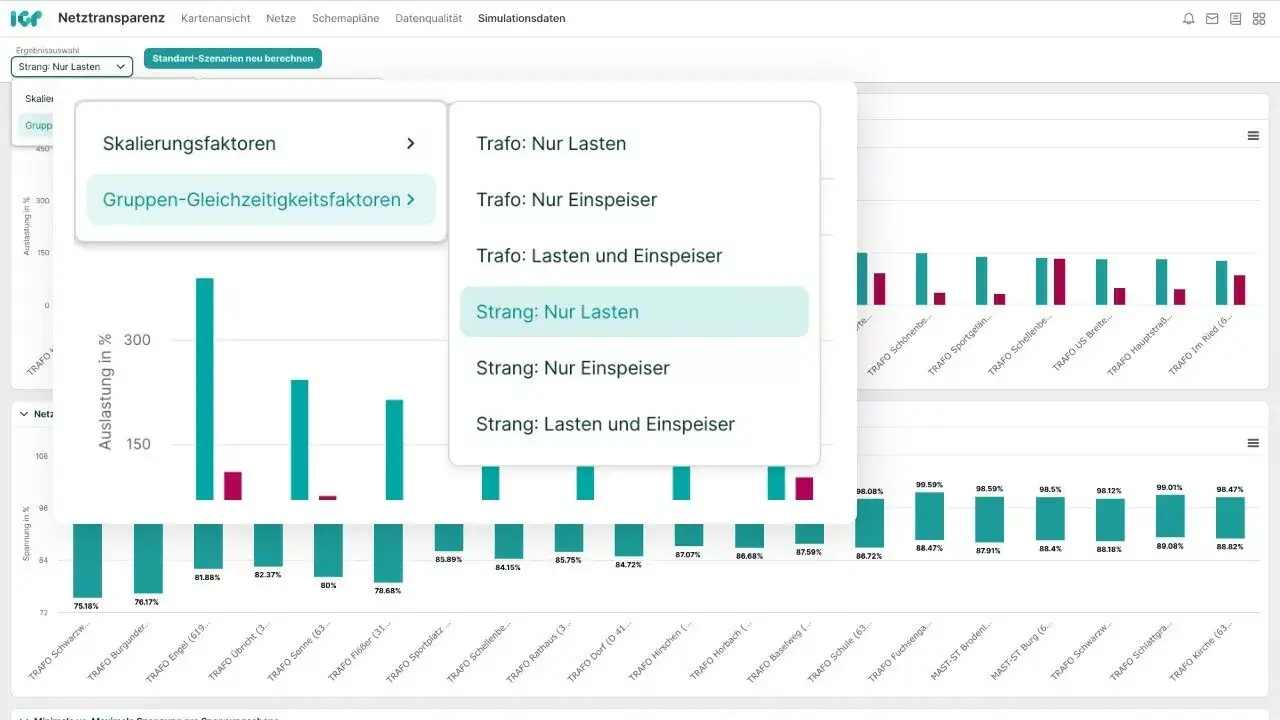Click the 86.68% voltage value
This screenshot has height=720, width=1280.
tap(748, 556)
